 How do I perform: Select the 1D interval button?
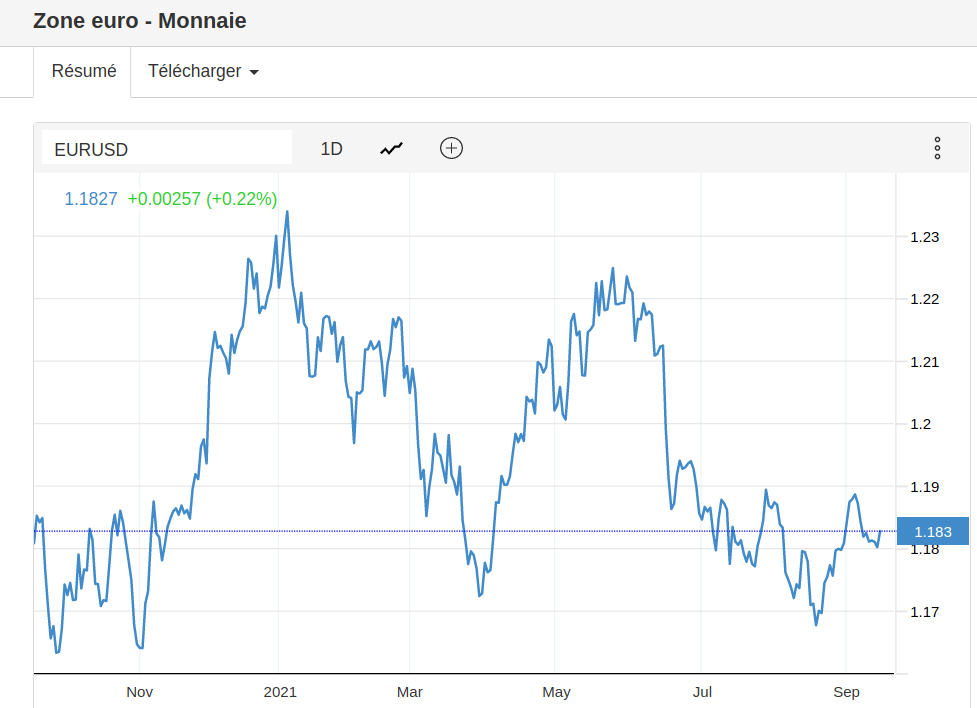pyautogui.click(x=331, y=149)
